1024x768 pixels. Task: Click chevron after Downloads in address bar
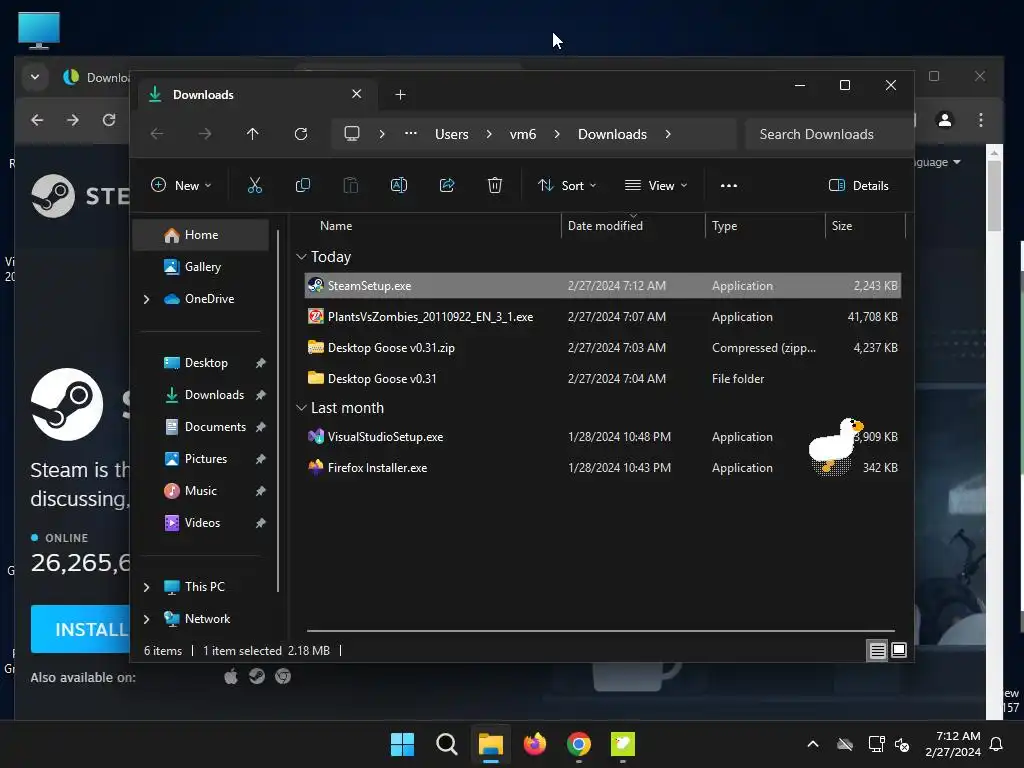(667, 134)
